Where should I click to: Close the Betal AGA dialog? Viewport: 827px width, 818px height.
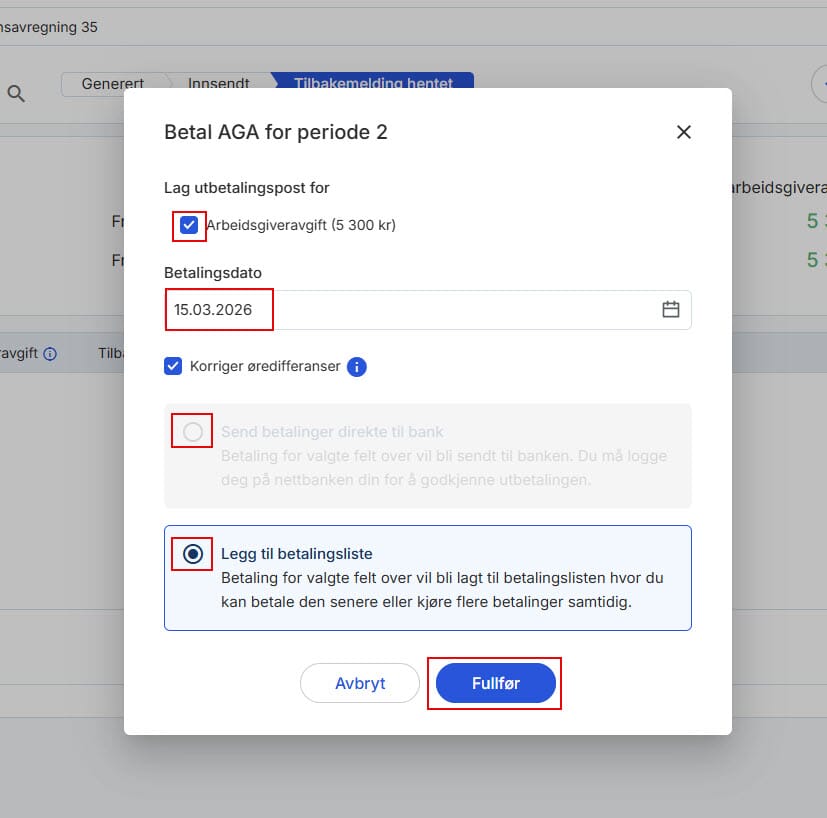point(684,132)
